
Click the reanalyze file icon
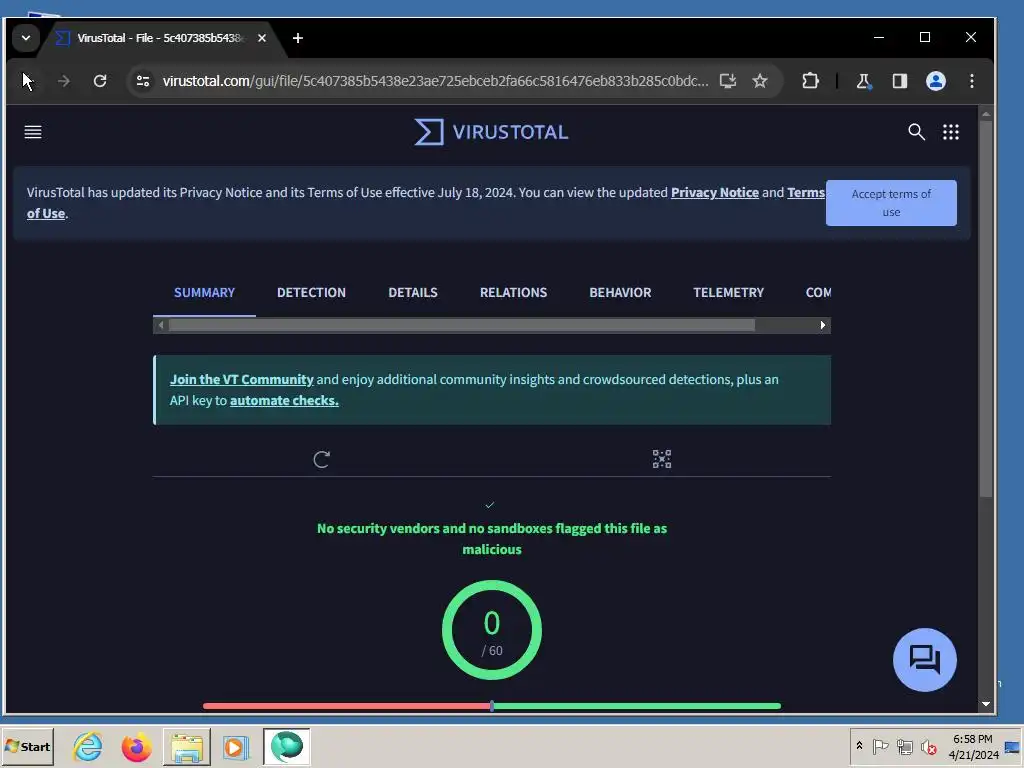coord(321,459)
